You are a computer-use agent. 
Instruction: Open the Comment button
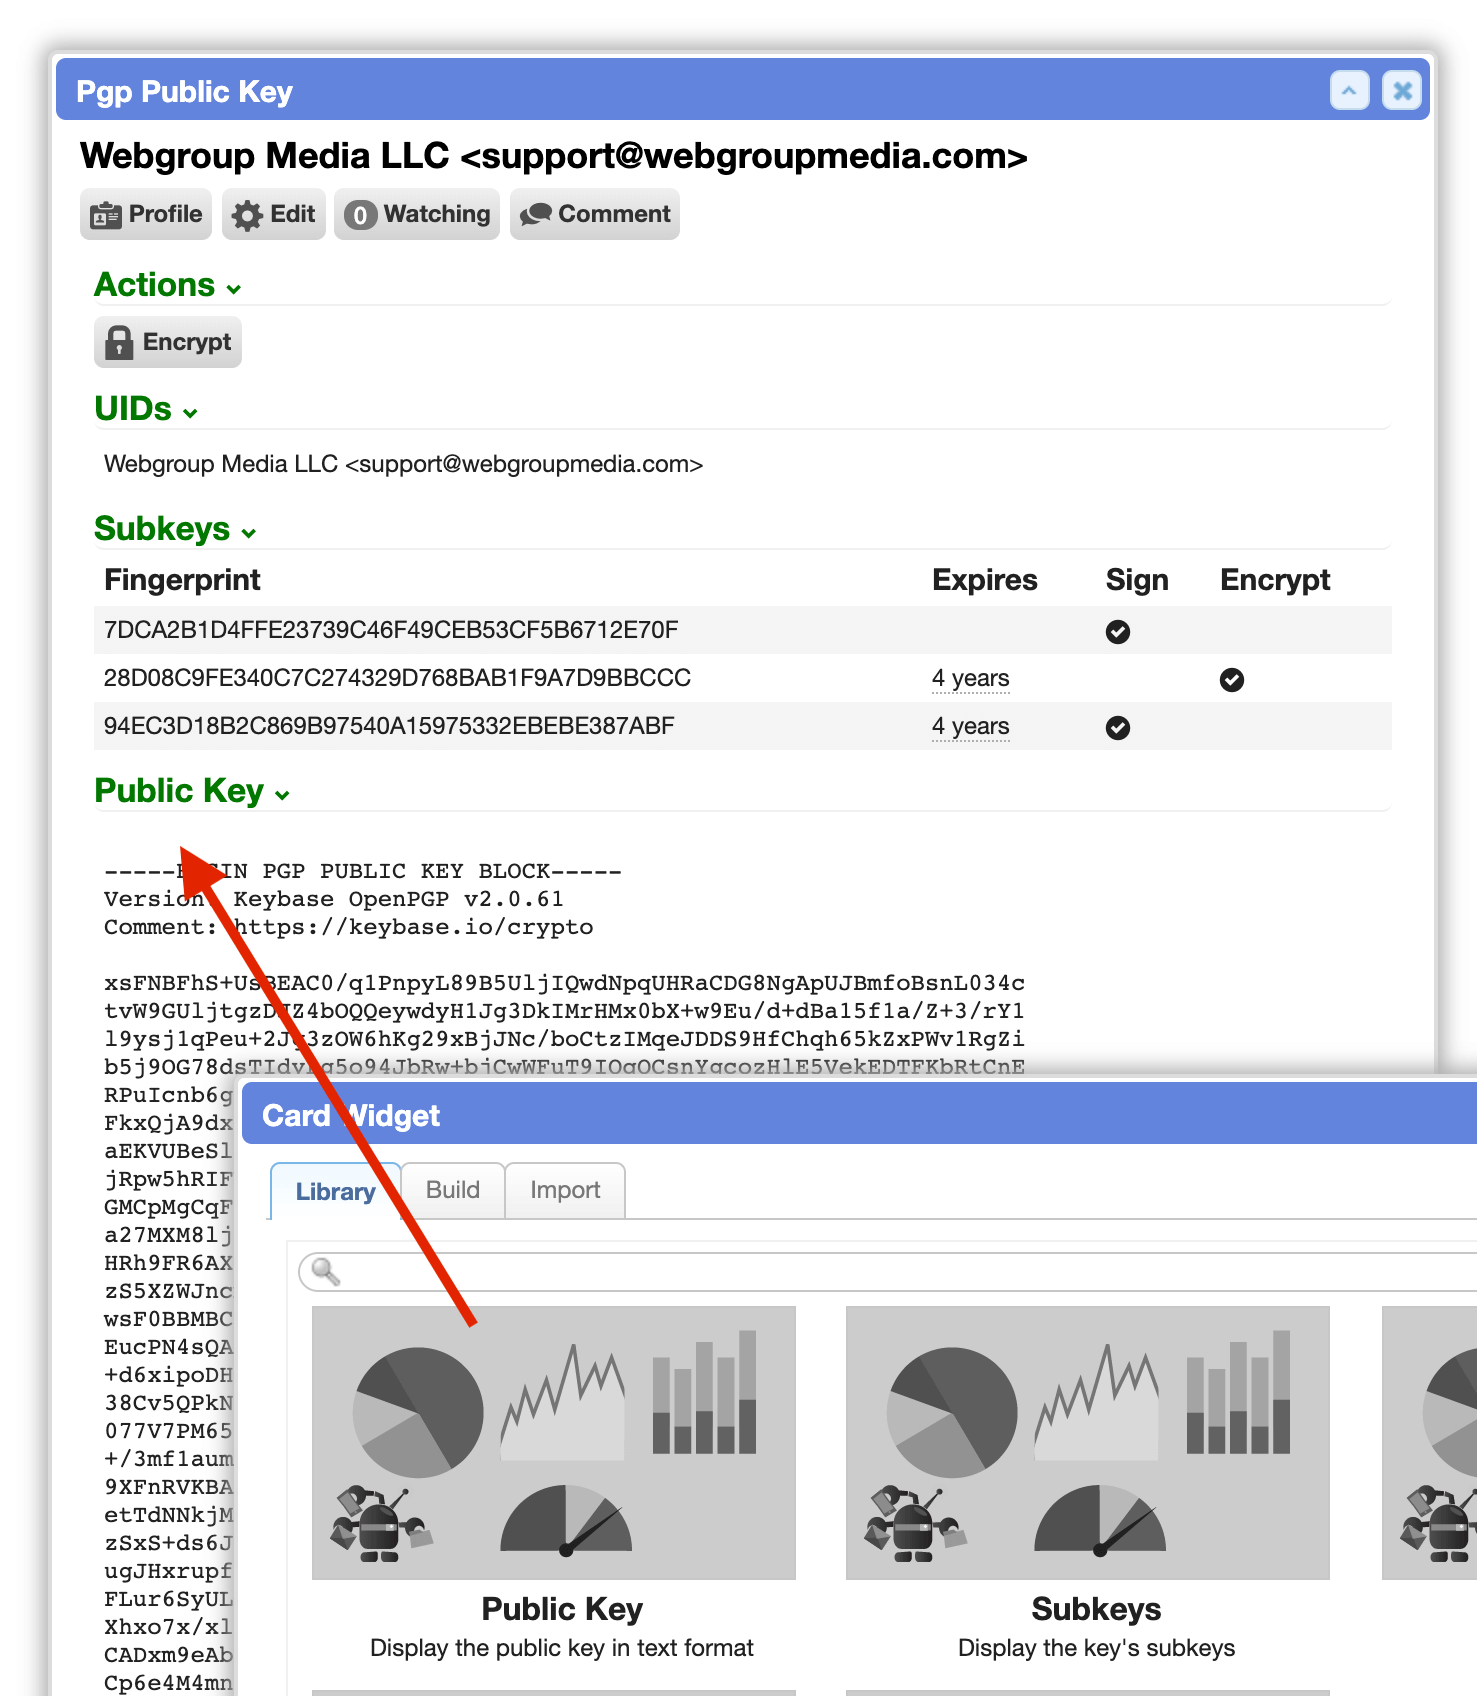click(x=595, y=214)
